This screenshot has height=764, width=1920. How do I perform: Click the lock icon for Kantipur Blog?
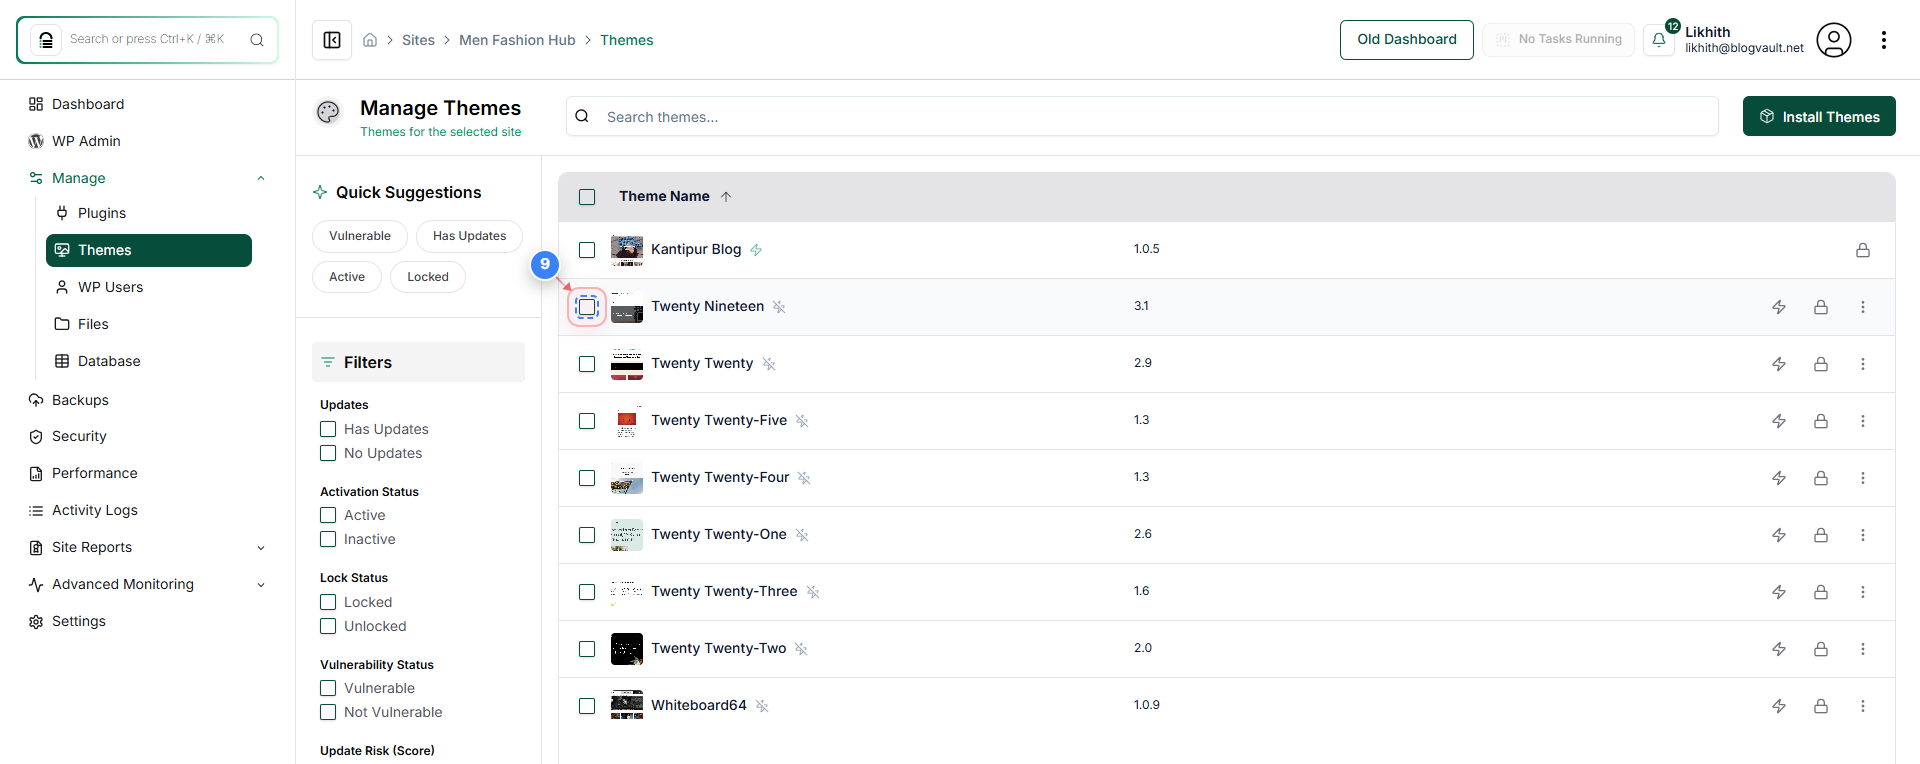coord(1863,250)
